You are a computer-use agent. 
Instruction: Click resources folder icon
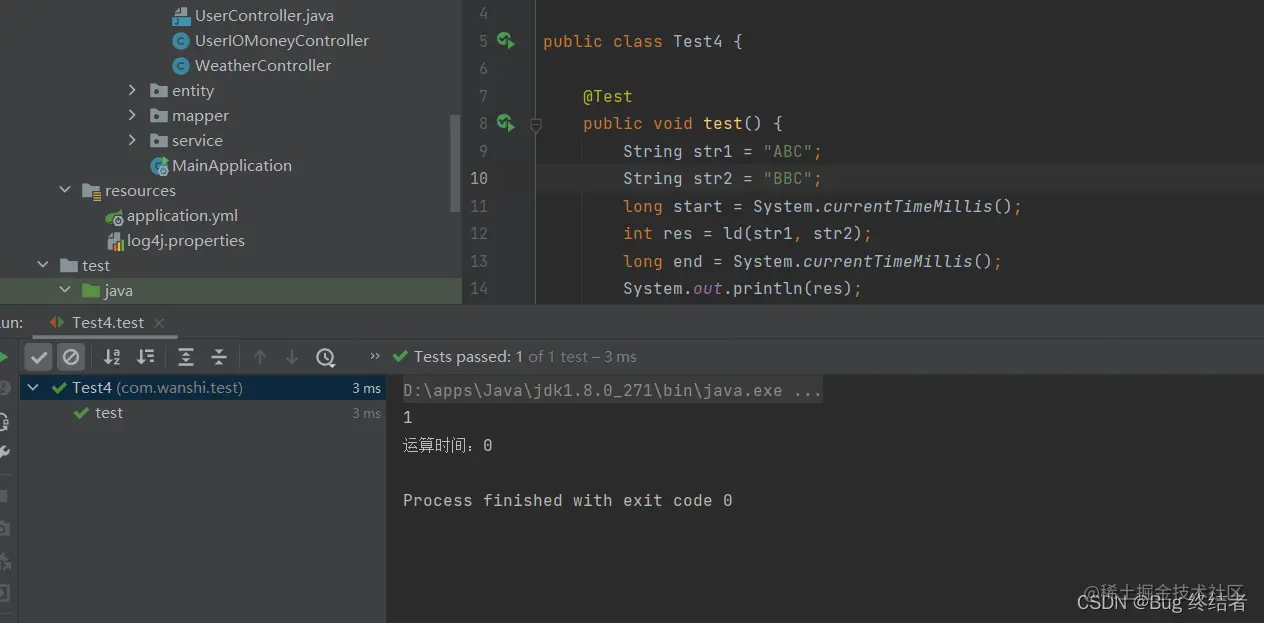[91, 191]
